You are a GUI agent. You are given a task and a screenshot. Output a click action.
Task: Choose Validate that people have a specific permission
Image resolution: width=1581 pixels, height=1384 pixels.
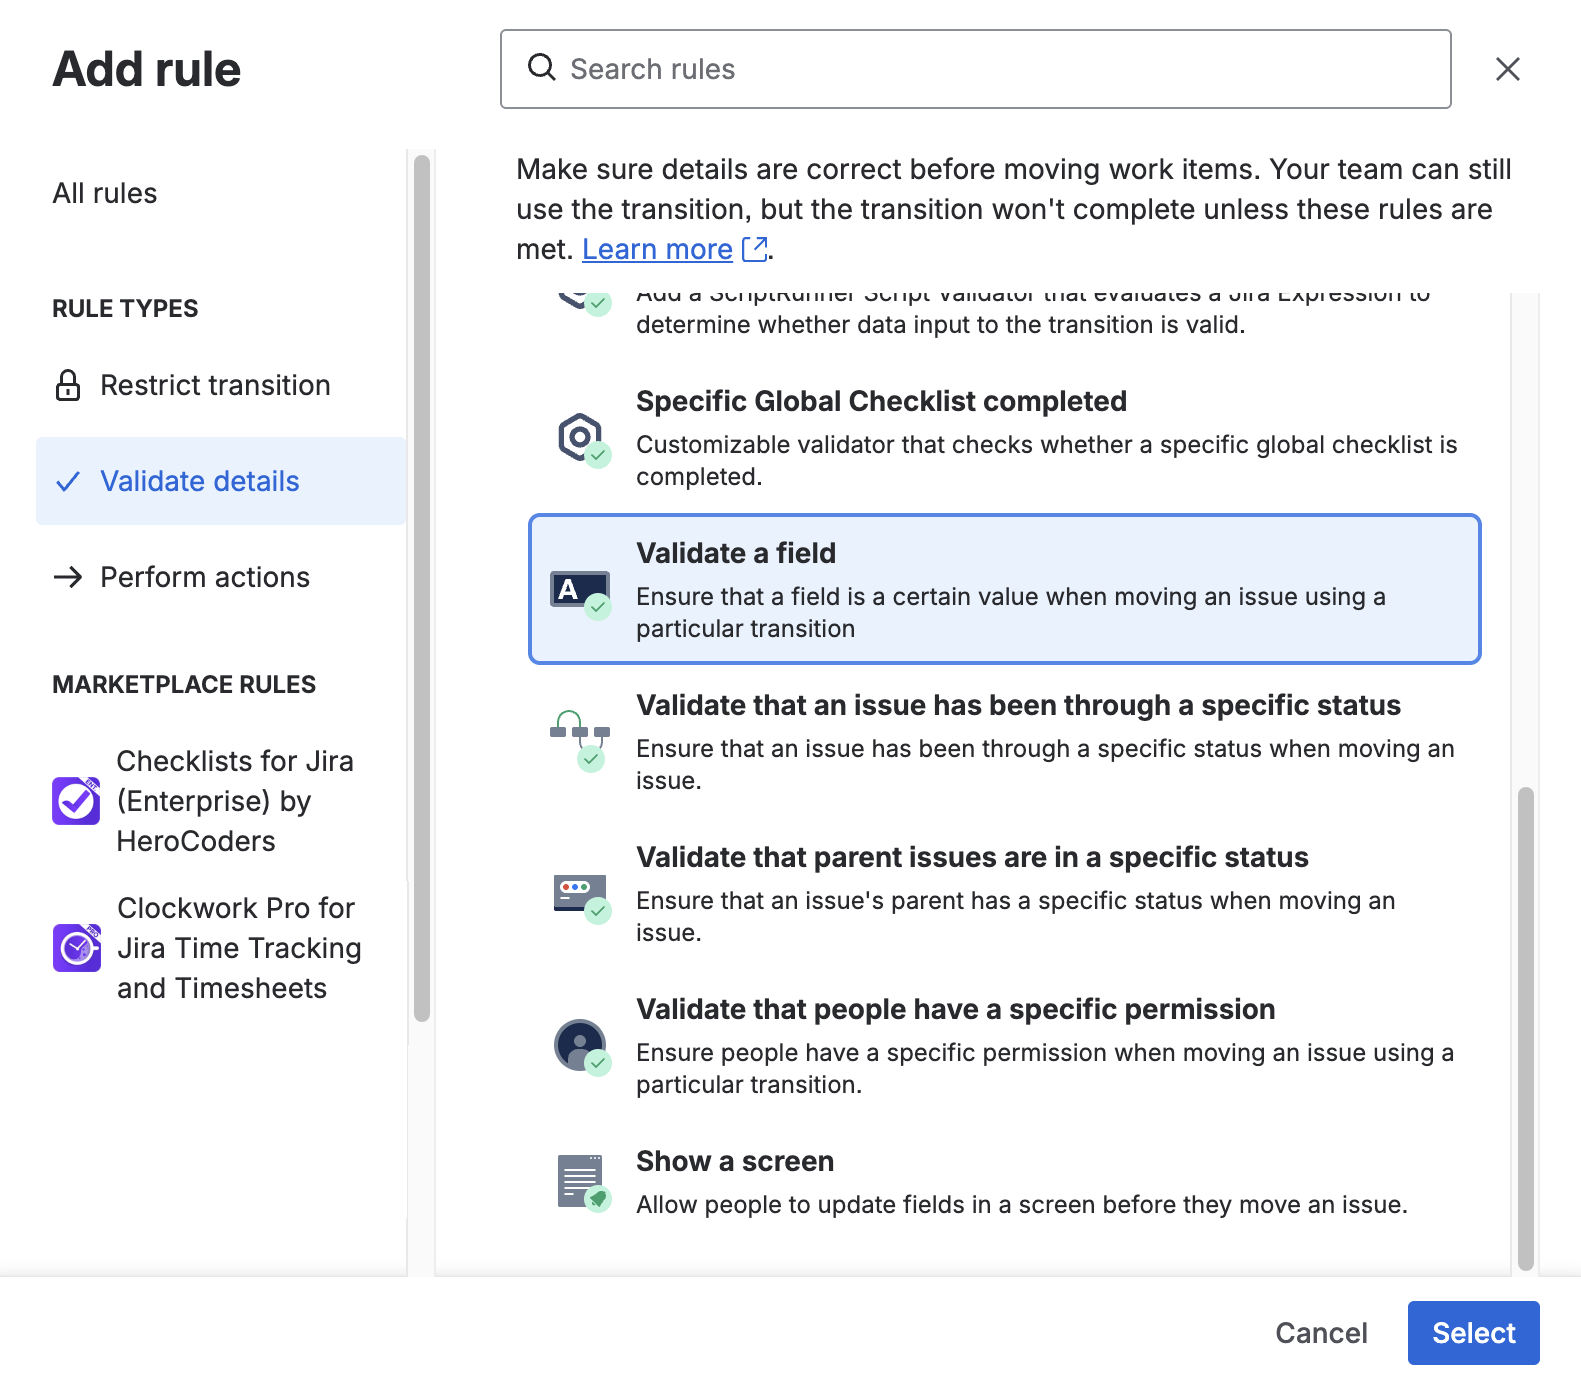click(955, 1010)
